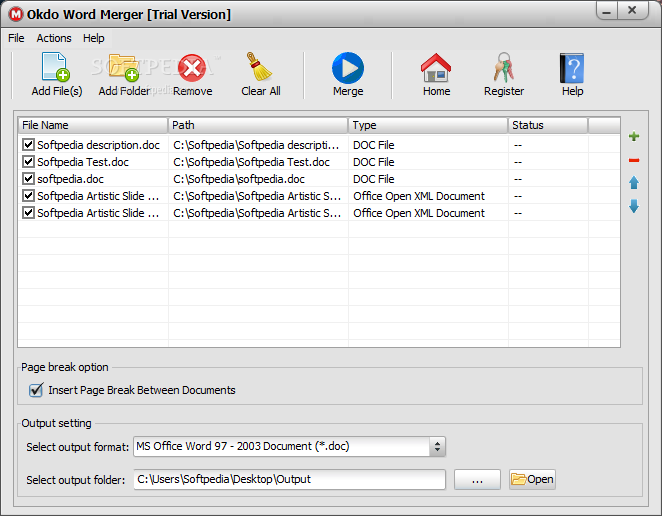Click the Okdo Word Merger title bar logo
The height and width of the screenshot is (516, 662).
tap(16, 14)
